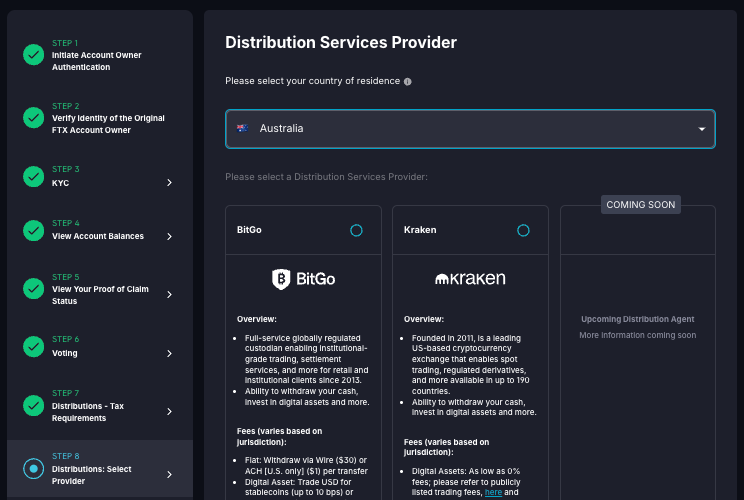Click the Distribution Services Provider heading
Viewport: 744px width, 500px height.
[x=341, y=42]
